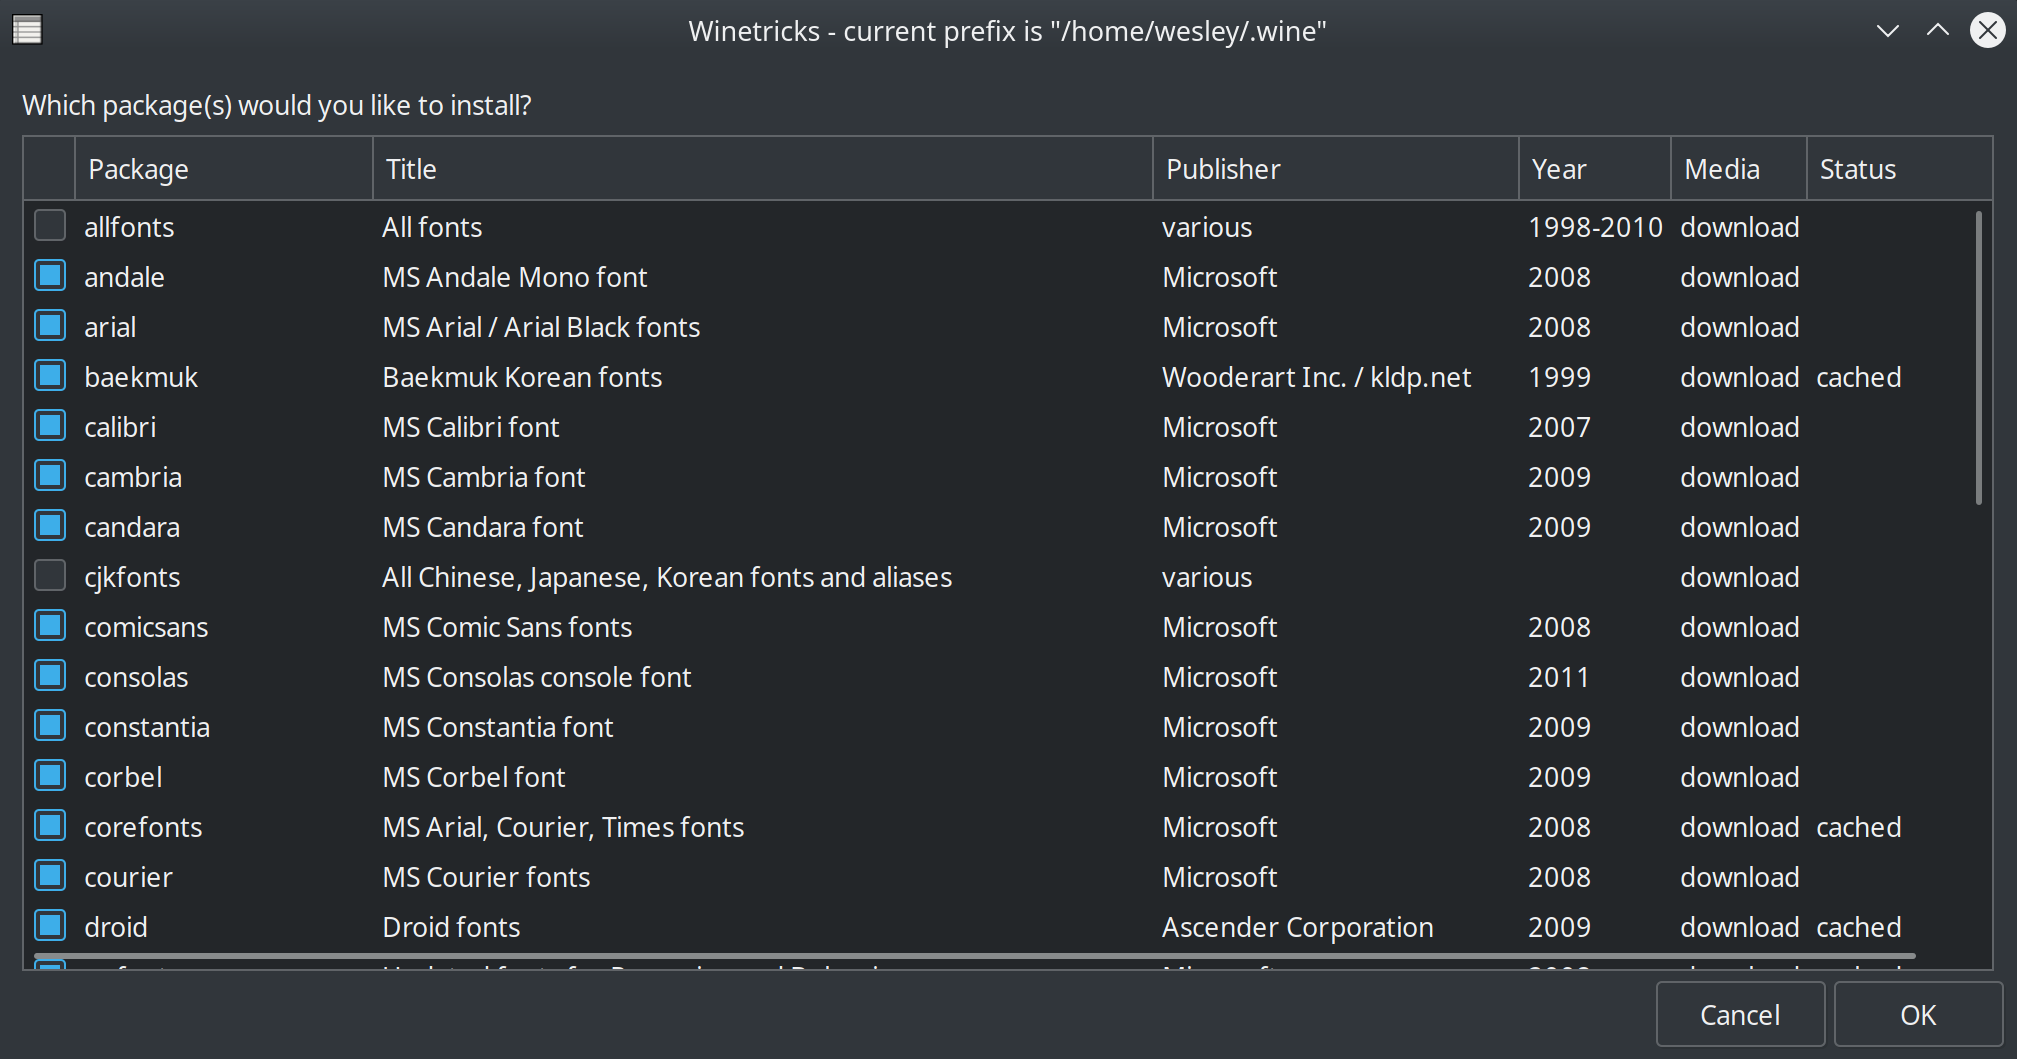The height and width of the screenshot is (1059, 2017).
Task: Sort by the Media column header
Action: pos(1738,169)
